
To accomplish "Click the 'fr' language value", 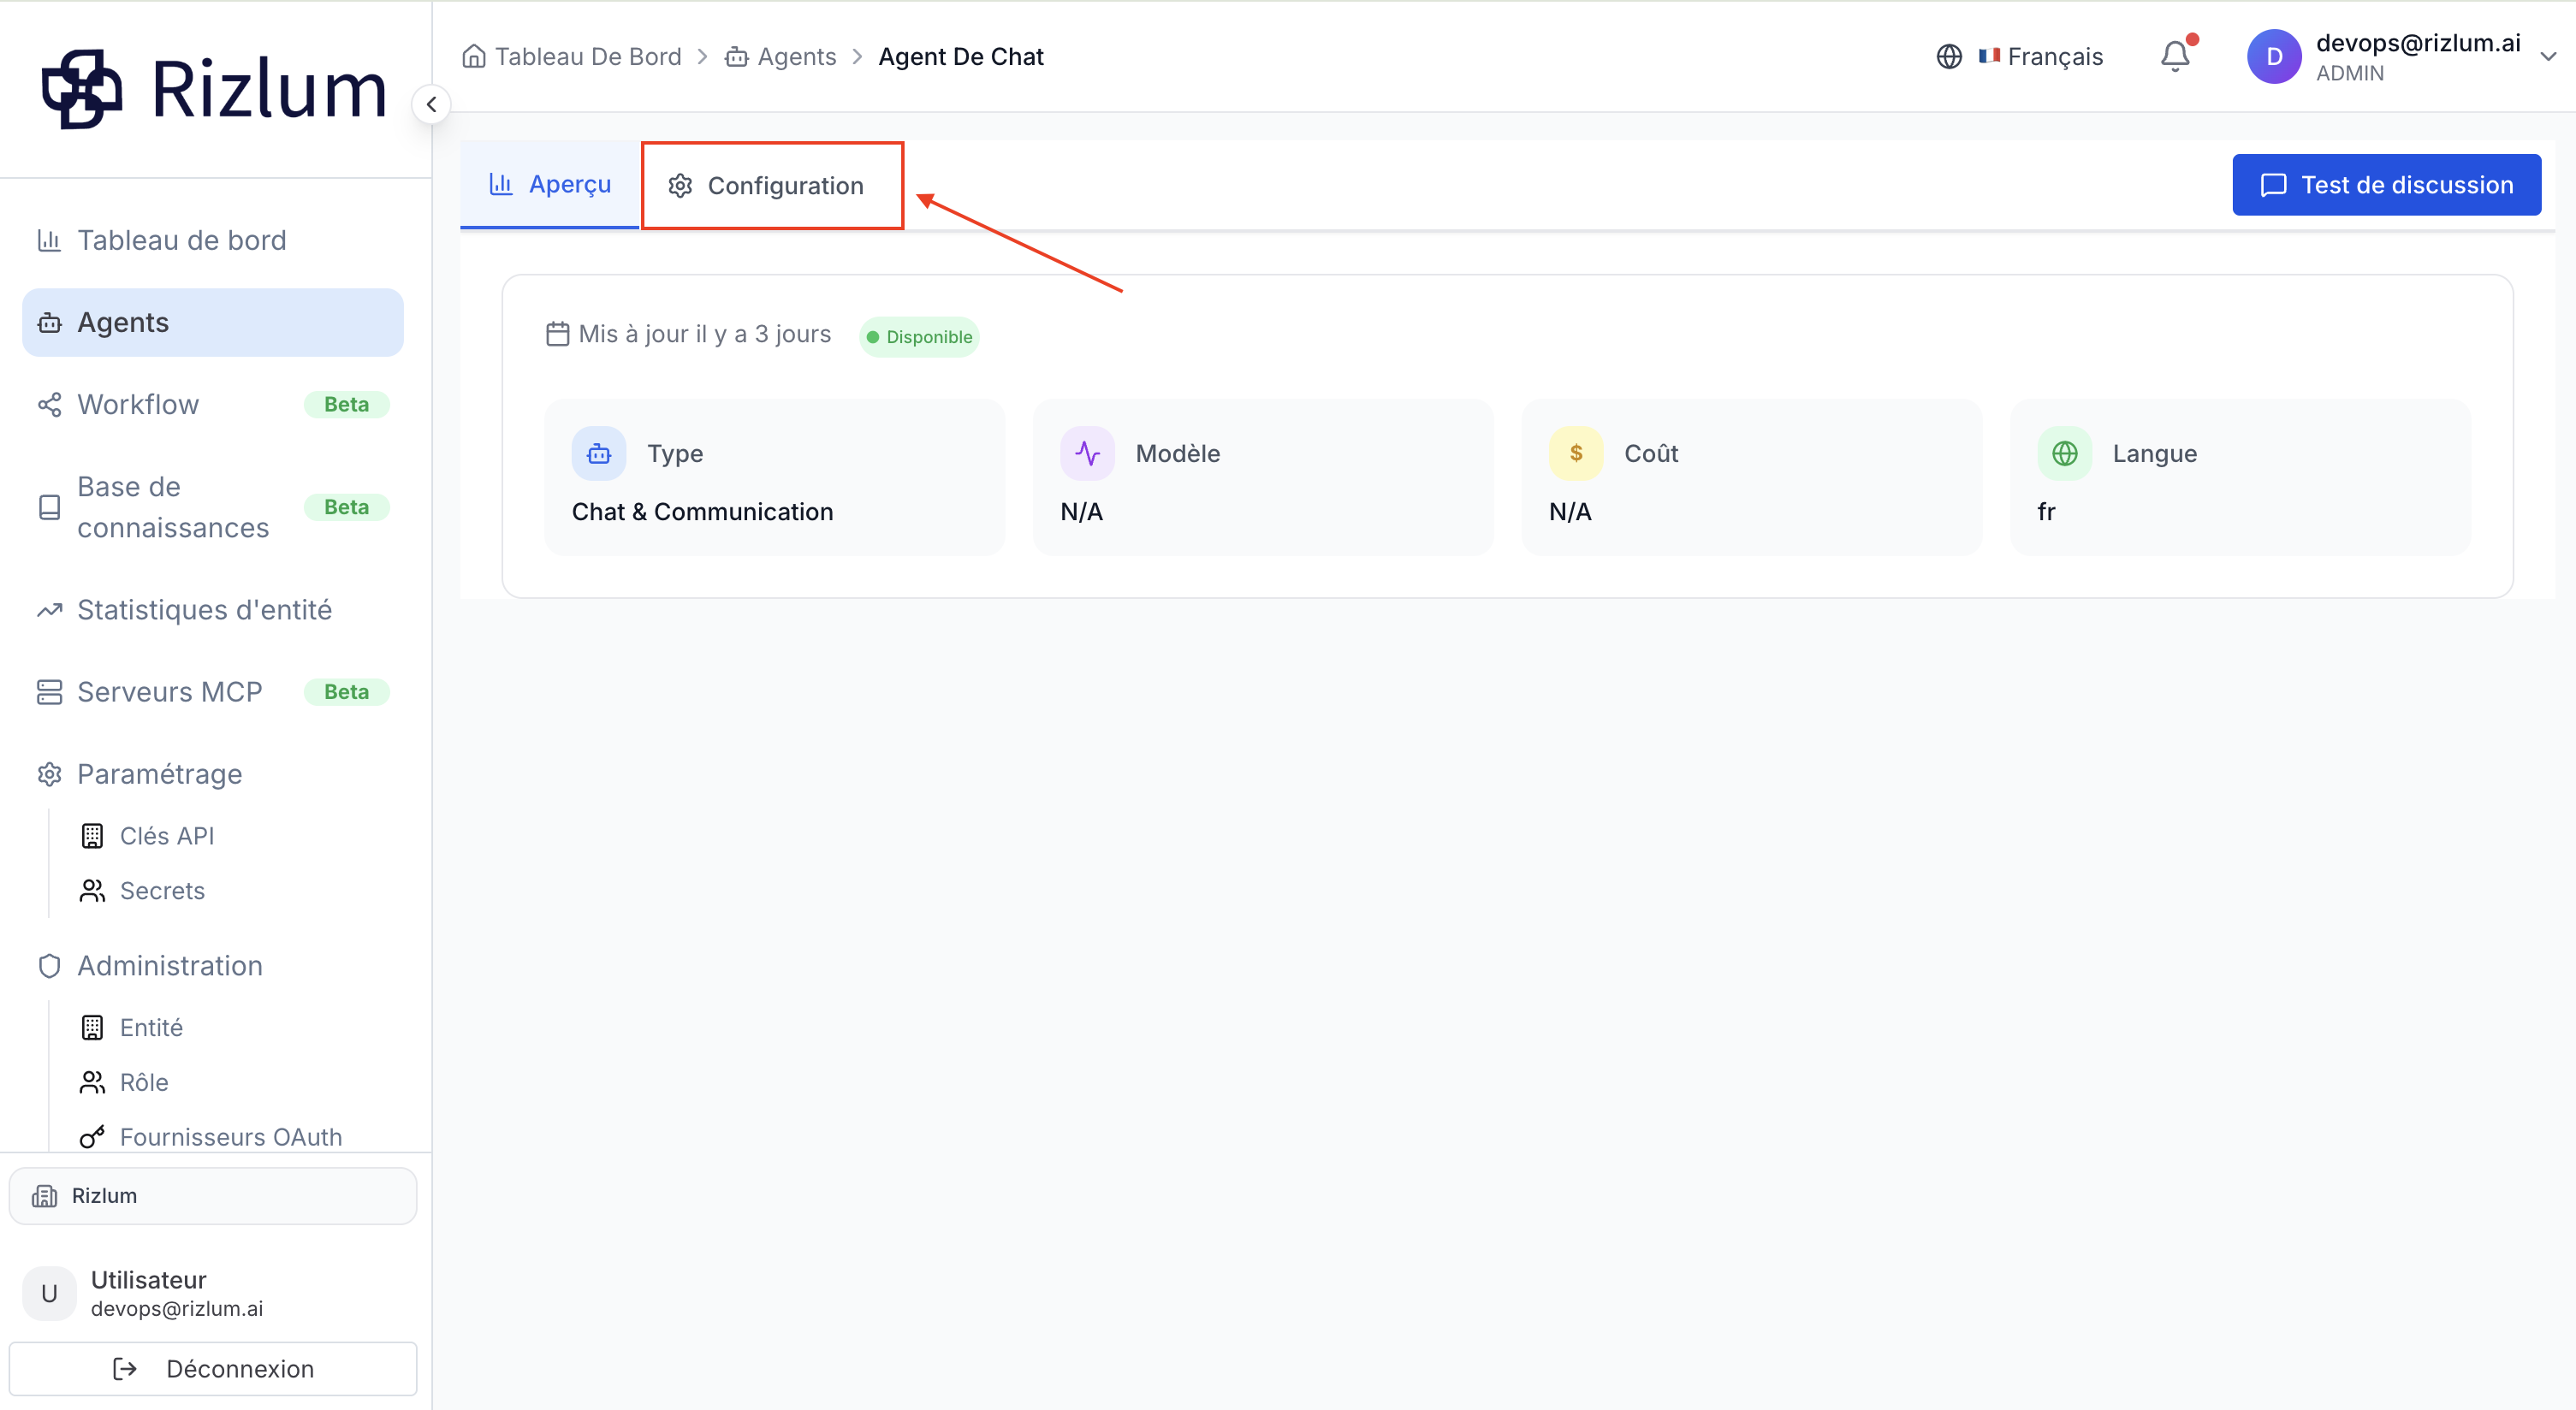I will [x=2046, y=512].
